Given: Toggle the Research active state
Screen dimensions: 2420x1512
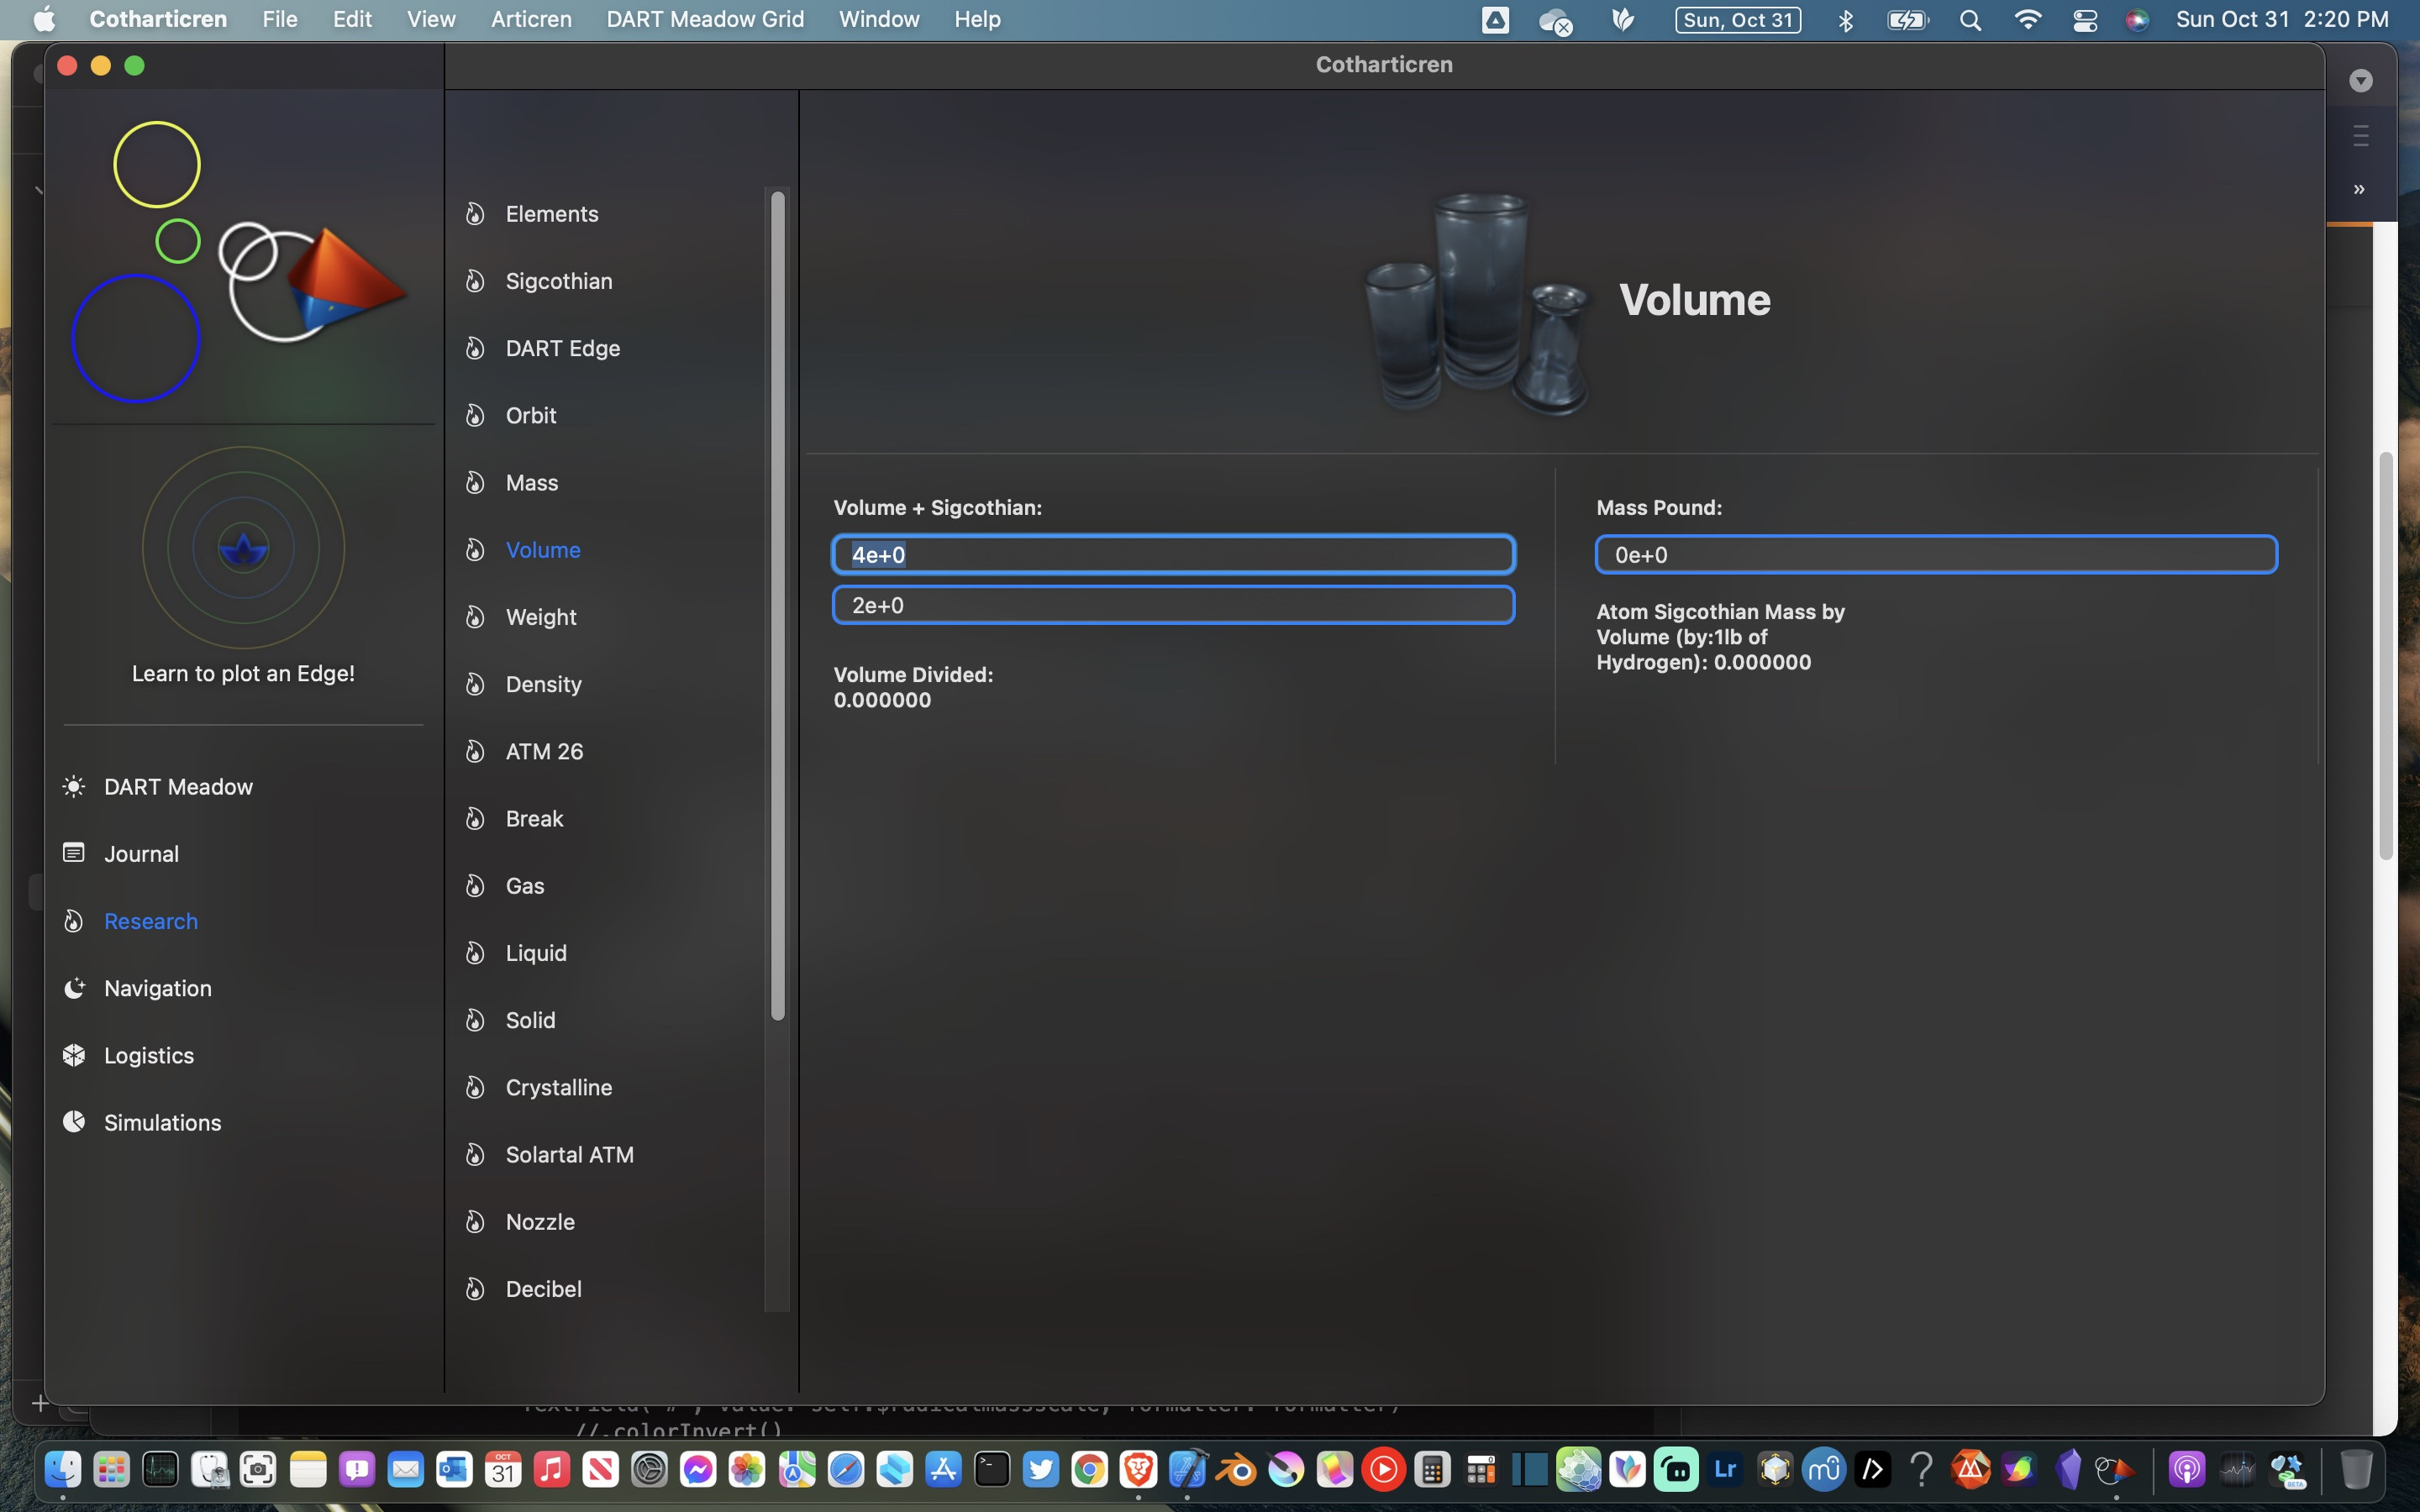Looking at the screenshot, I should point(150,920).
